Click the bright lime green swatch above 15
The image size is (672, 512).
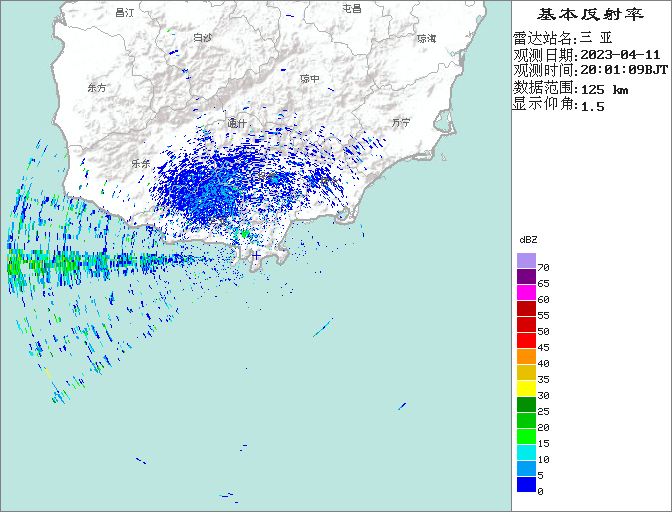tap(526, 437)
